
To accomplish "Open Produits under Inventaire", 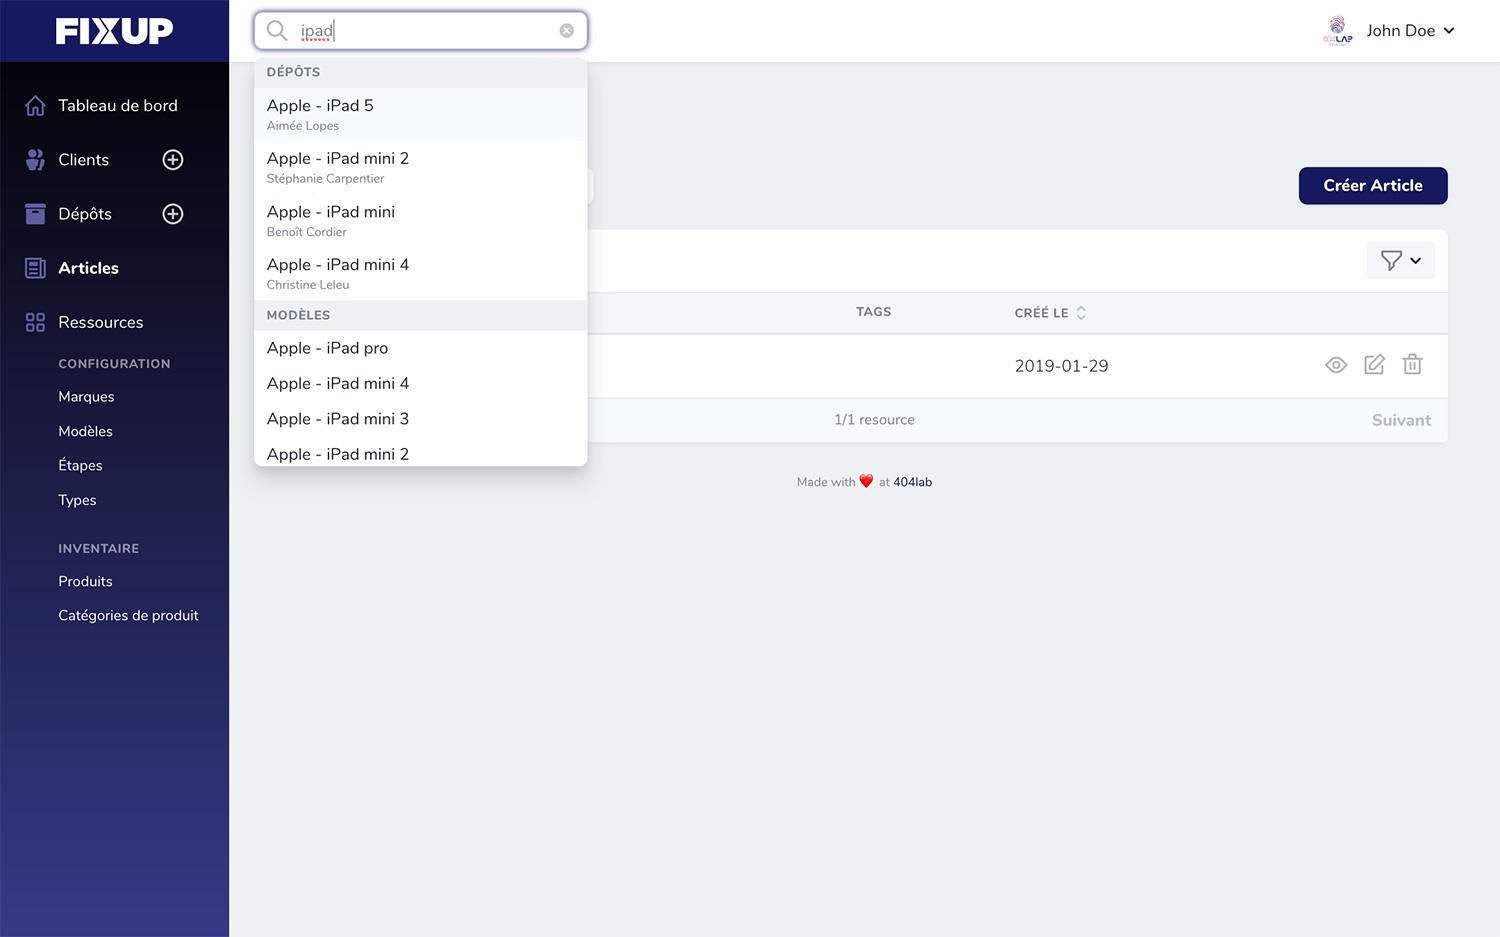I will pos(85,581).
